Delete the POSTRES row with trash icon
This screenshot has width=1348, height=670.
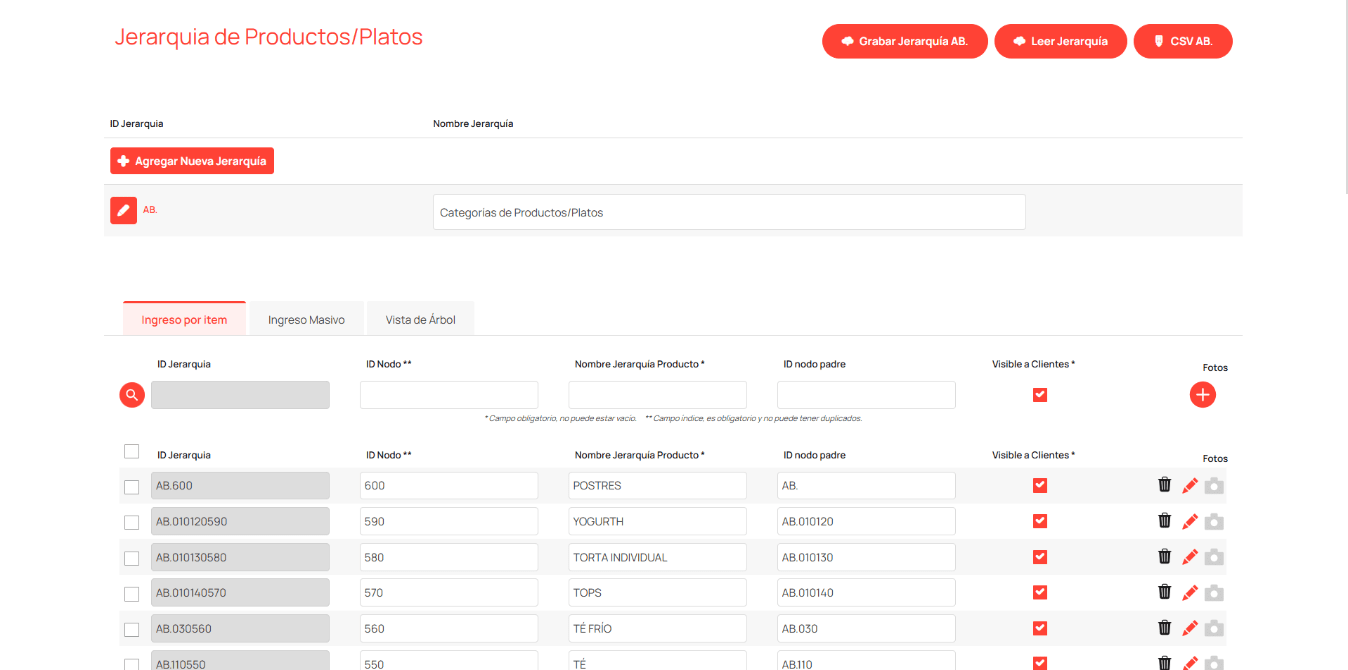point(1164,485)
